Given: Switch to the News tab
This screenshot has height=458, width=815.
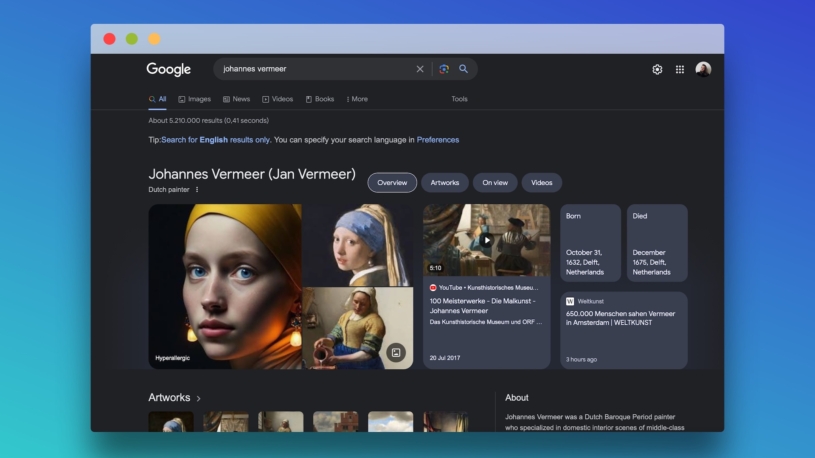Looking at the screenshot, I should 237,99.
